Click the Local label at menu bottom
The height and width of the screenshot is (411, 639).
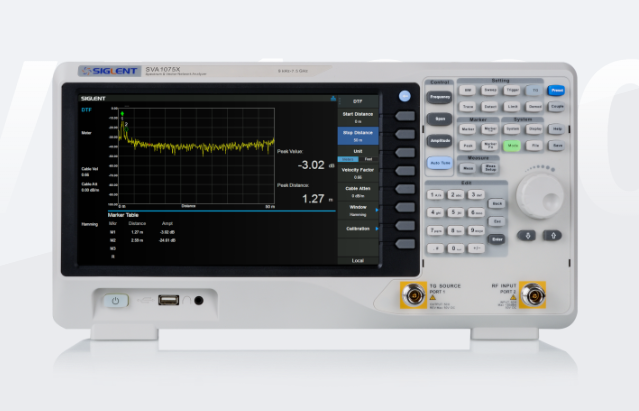click(358, 260)
